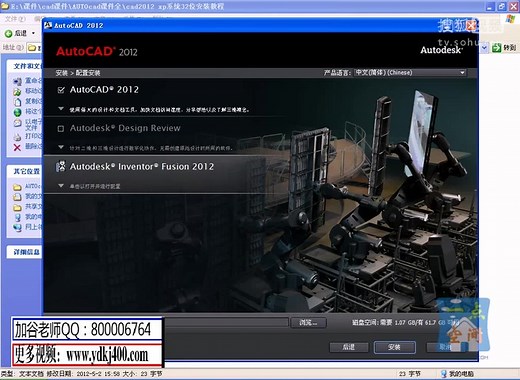
Task: Click My Documents folder icon in Other Places
Action: [x=17, y=197]
